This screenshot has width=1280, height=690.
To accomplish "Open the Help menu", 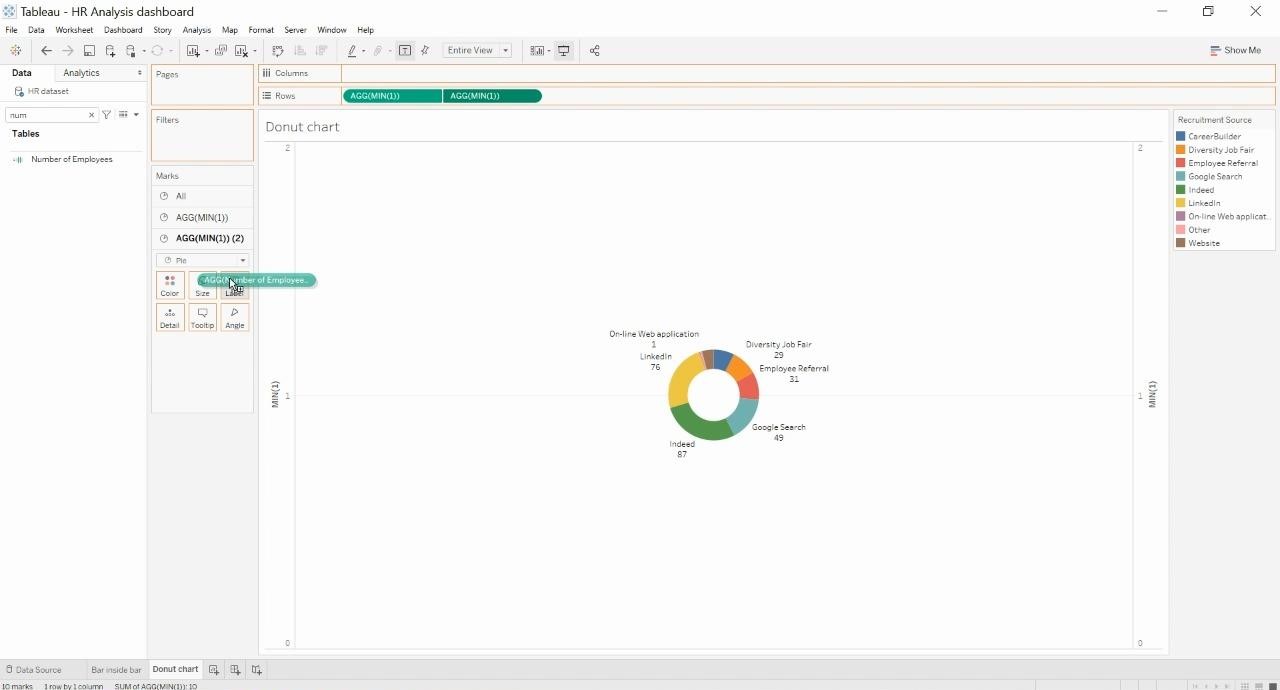I will 365,30.
